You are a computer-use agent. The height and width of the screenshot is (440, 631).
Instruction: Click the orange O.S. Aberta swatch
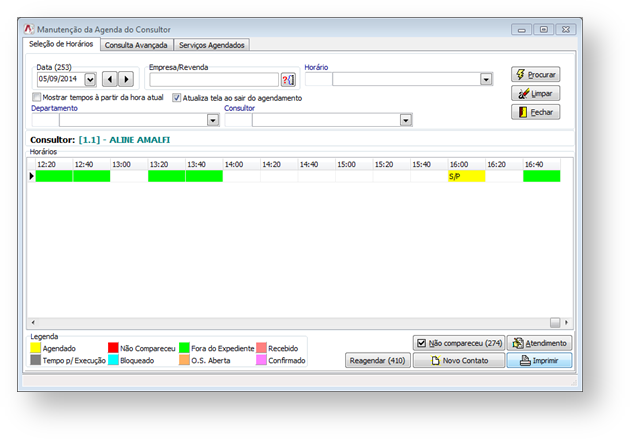(184, 360)
